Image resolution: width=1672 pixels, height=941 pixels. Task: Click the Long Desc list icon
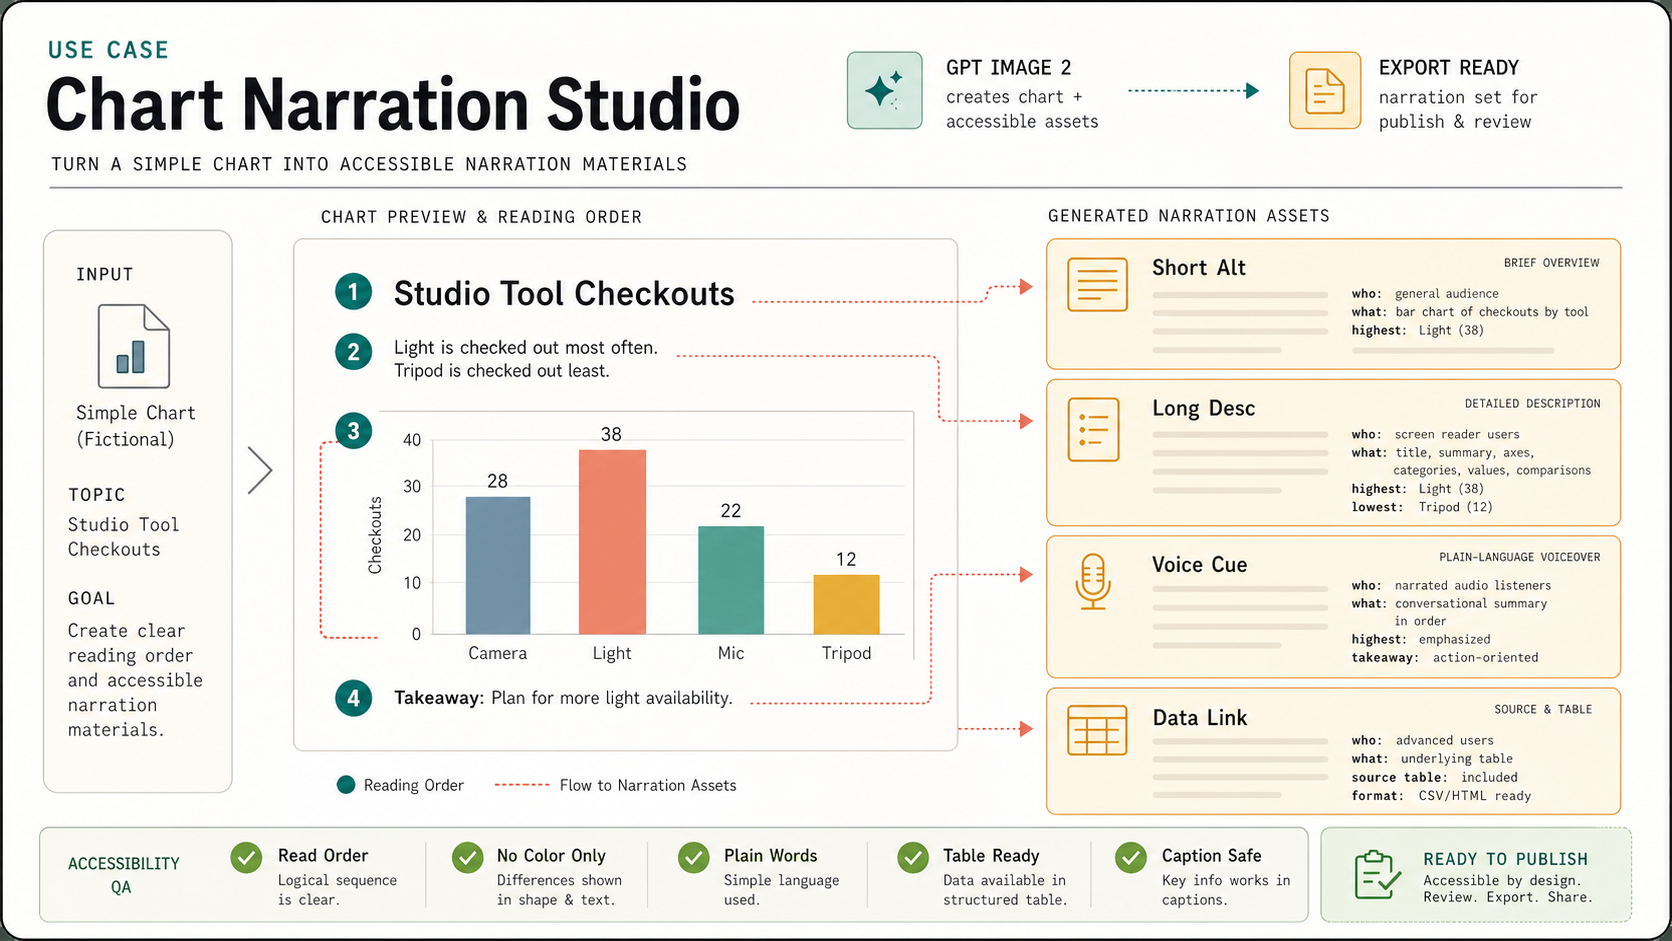[1093, 430]
